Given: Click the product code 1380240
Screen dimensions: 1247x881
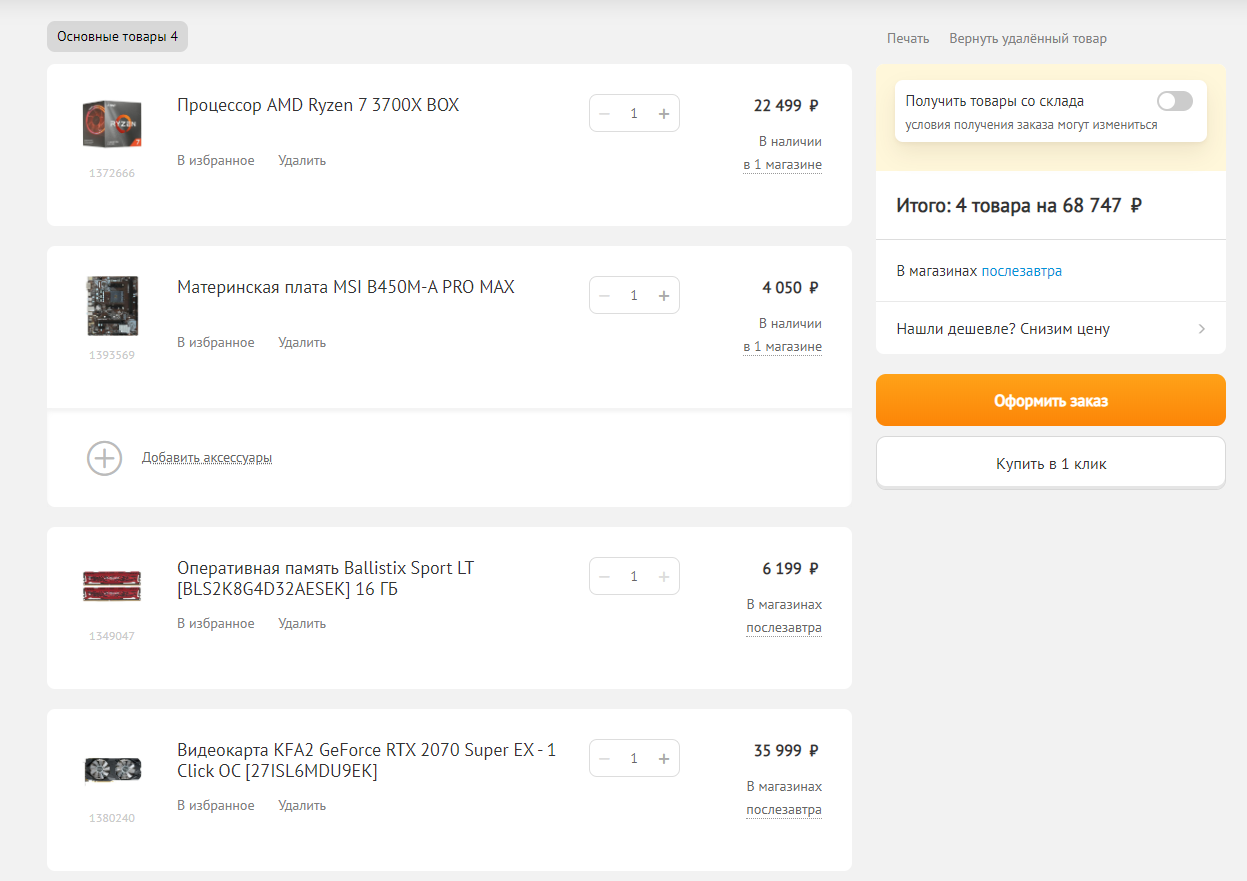Looking at the screenshot, I should click(x=112, y=818).
